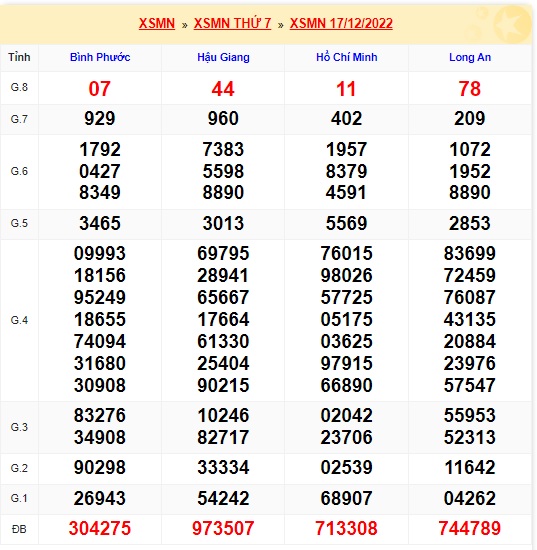Click G.7 number 960
Screen dimensions: 537x550
pos(223,119)
